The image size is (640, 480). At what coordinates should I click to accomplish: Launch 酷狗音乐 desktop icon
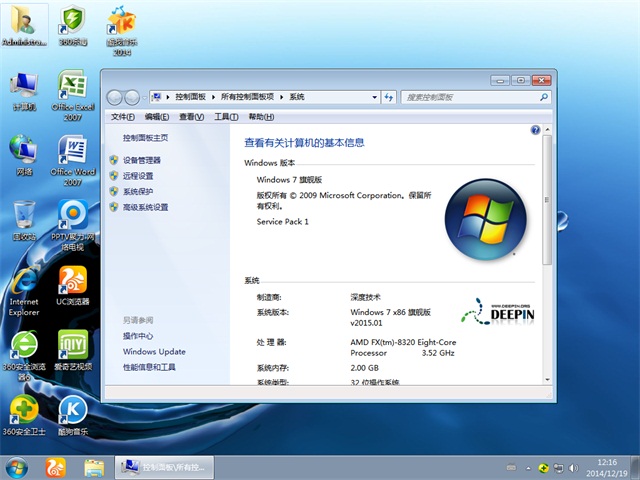tap(72, 415)
